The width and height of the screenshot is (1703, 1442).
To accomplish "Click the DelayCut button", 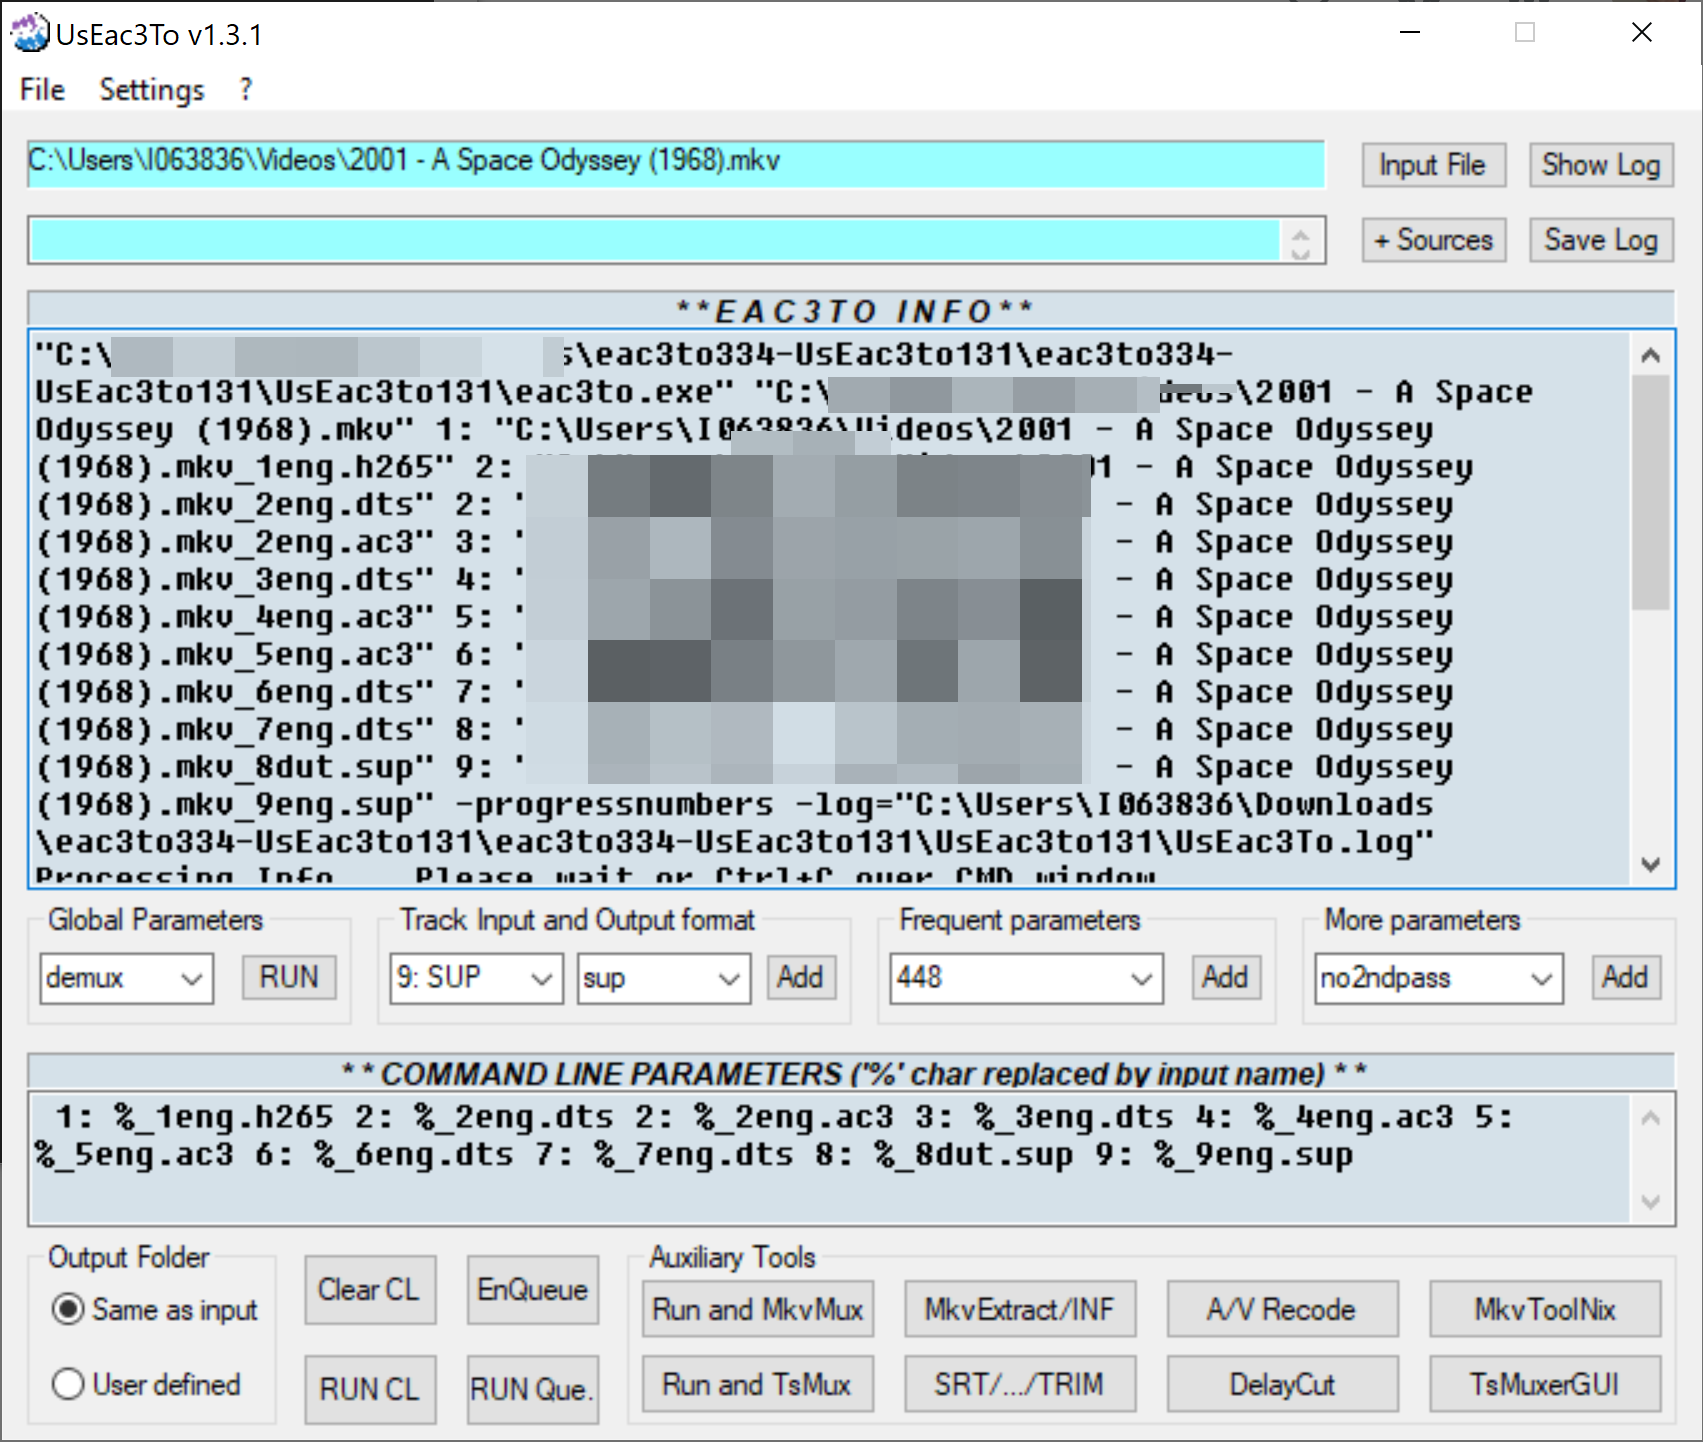I will (x=1283, y=1384).
